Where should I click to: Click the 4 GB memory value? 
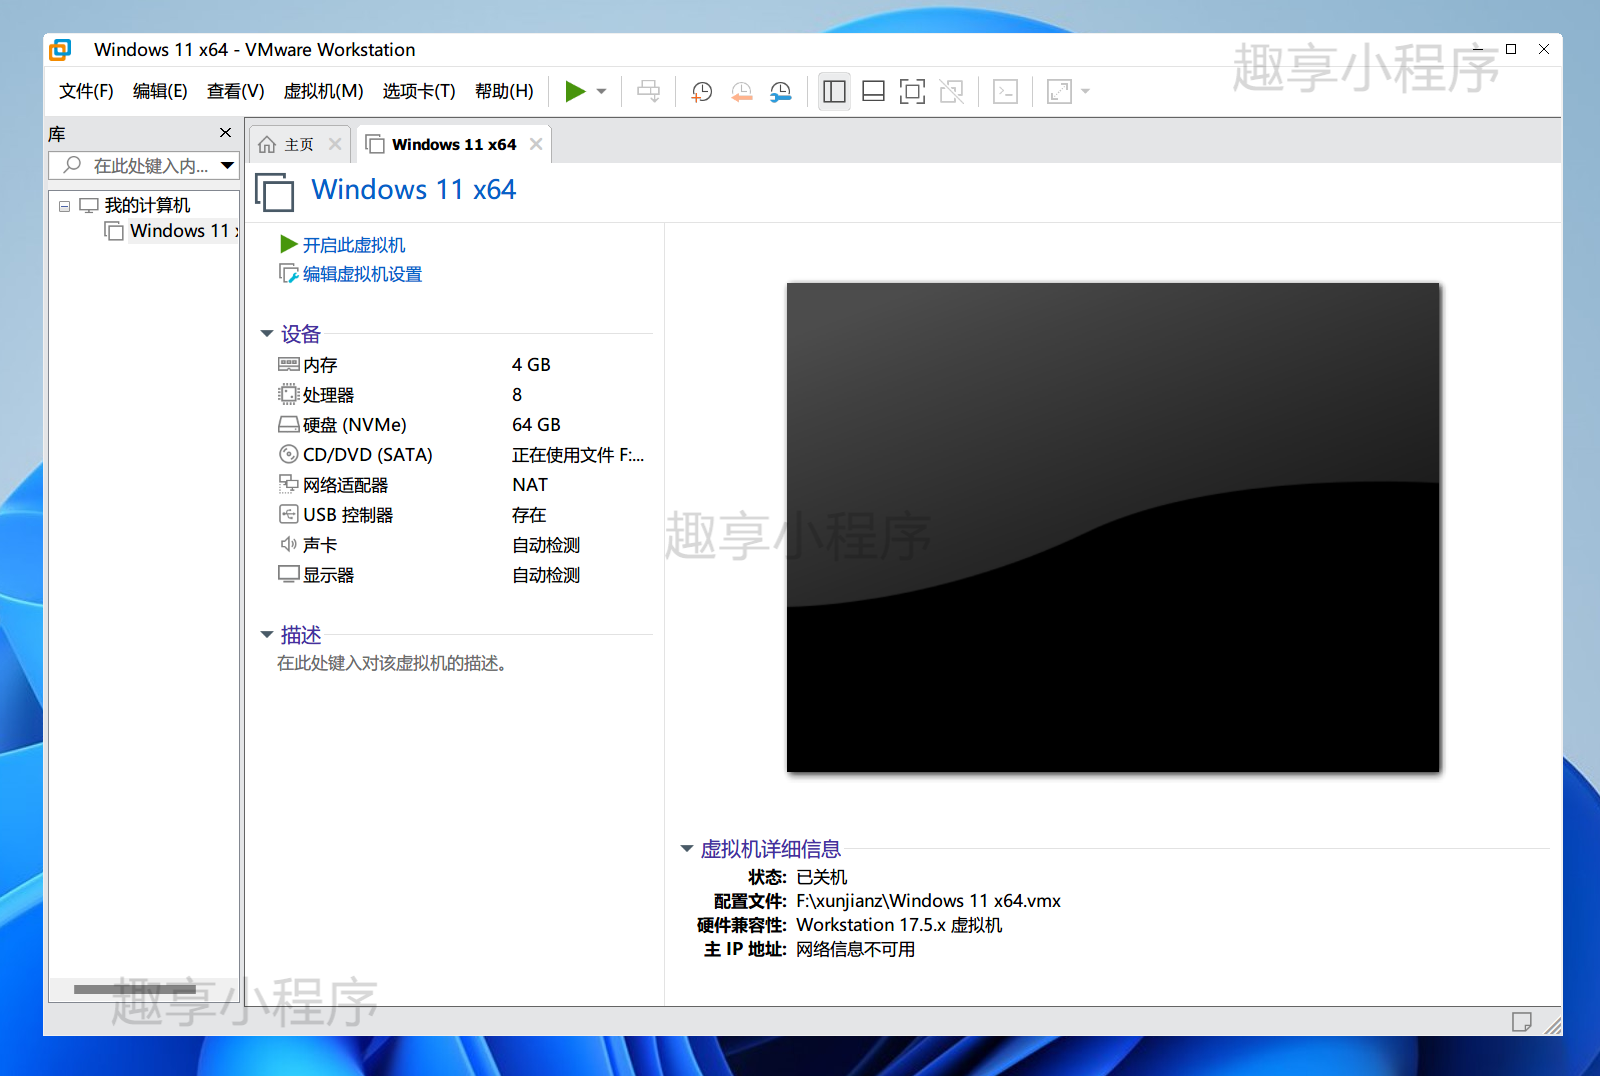[531, 365]
